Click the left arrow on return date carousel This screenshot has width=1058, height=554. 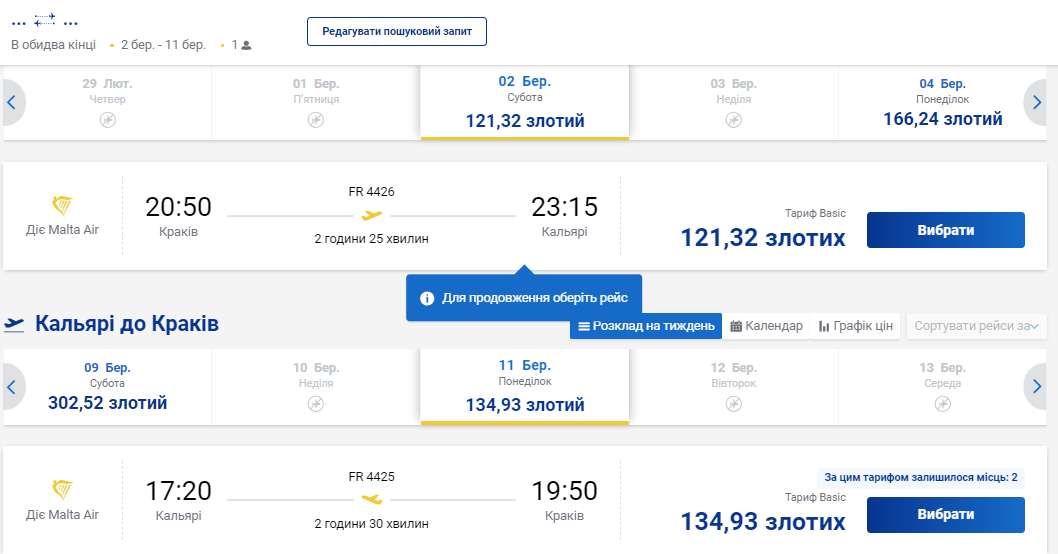pyautogui.click(x=11, y=386)
